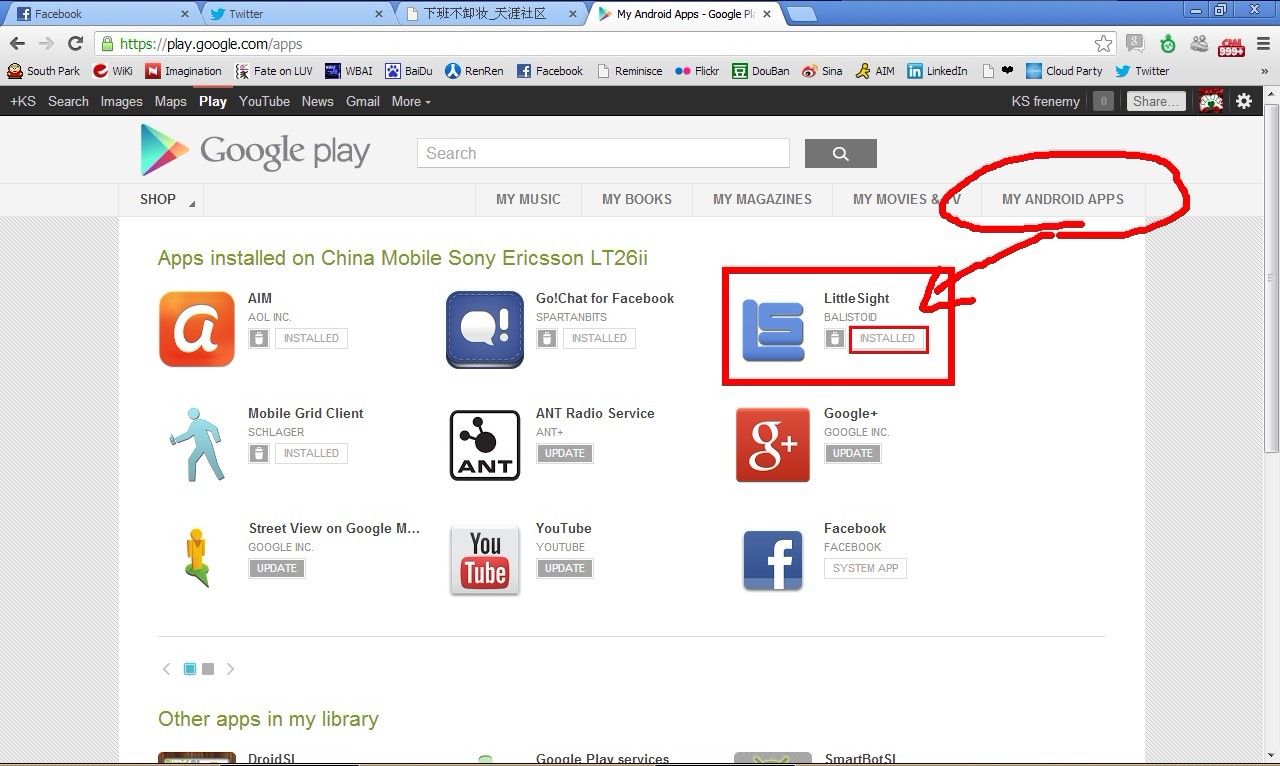The height and width of the screenshot is (766, 1280).
Task: Click the red Google+ app icon
Action: 773,444
